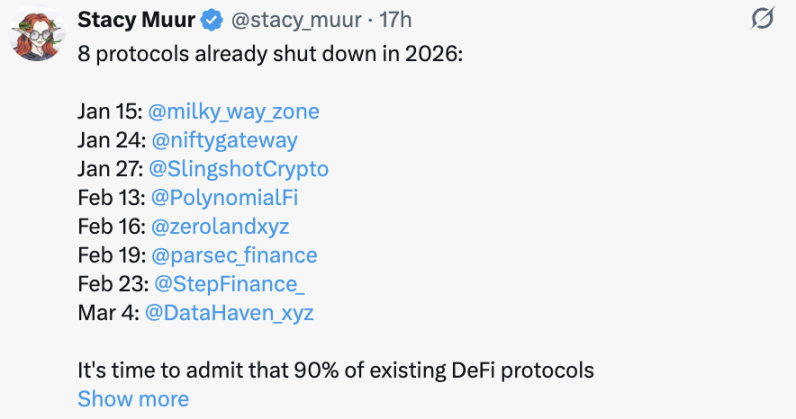Click the @PolynomialFi mention
Image resolution: width=796 pixels, height=419 pixels.
coord(226,197)
